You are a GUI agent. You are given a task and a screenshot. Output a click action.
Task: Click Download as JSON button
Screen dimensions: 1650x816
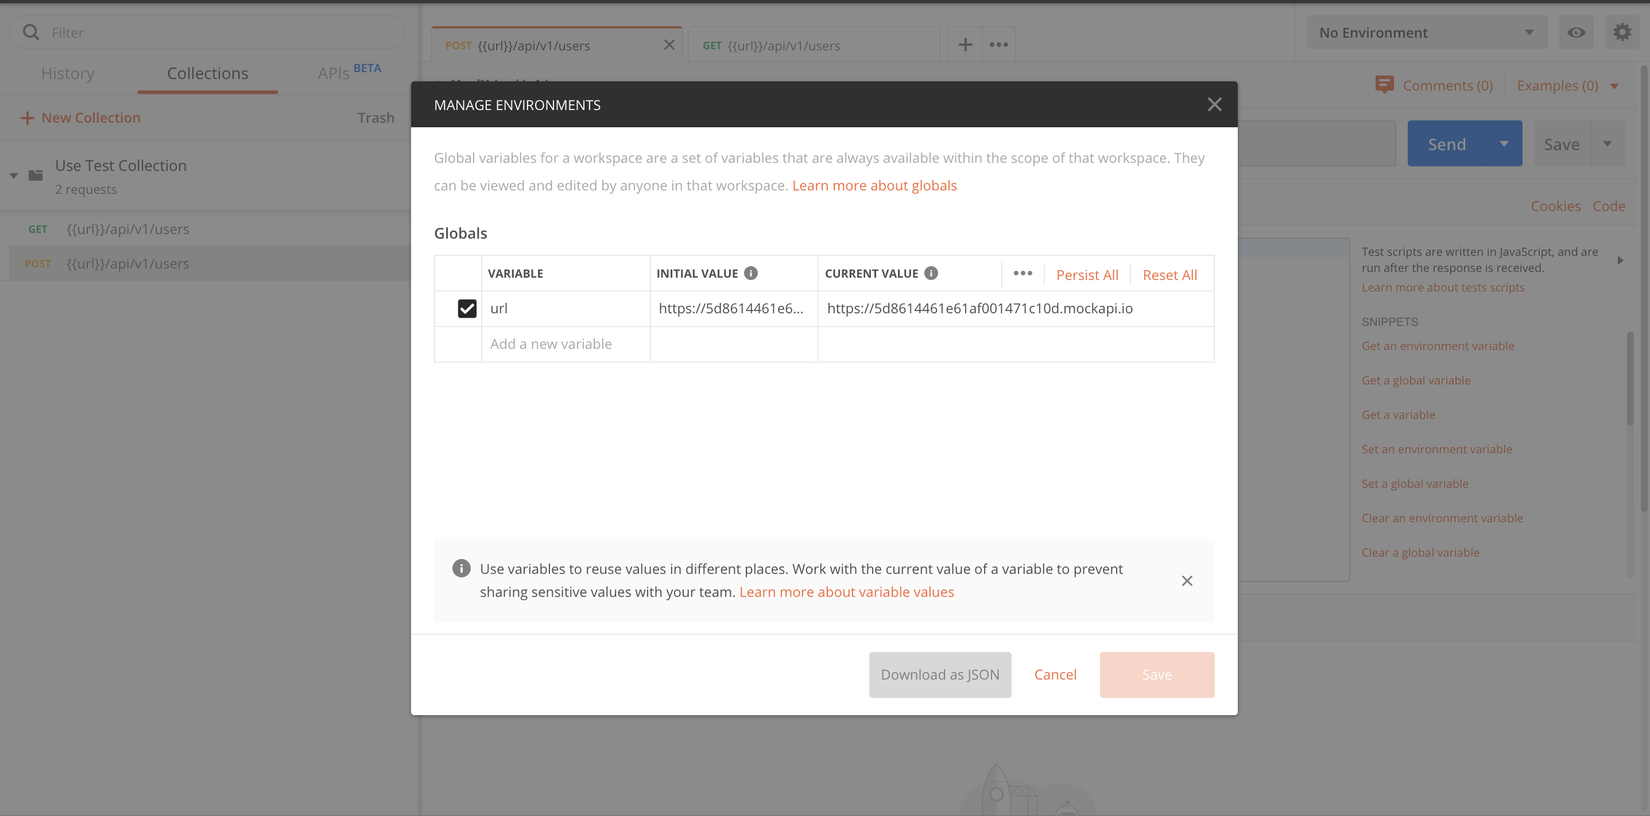pyautogui.click(x=940, y=675)
